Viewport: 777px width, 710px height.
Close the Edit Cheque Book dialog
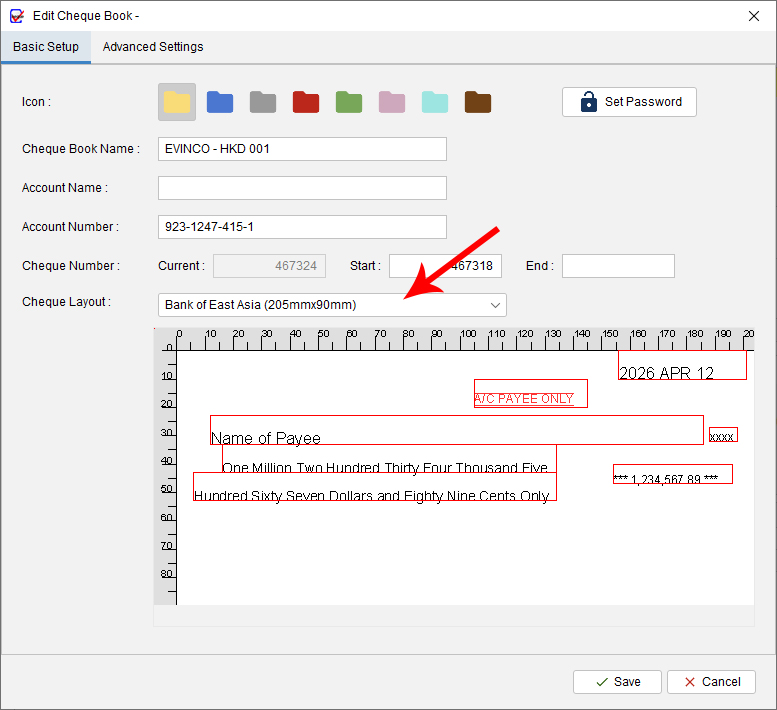coord(754,16)
